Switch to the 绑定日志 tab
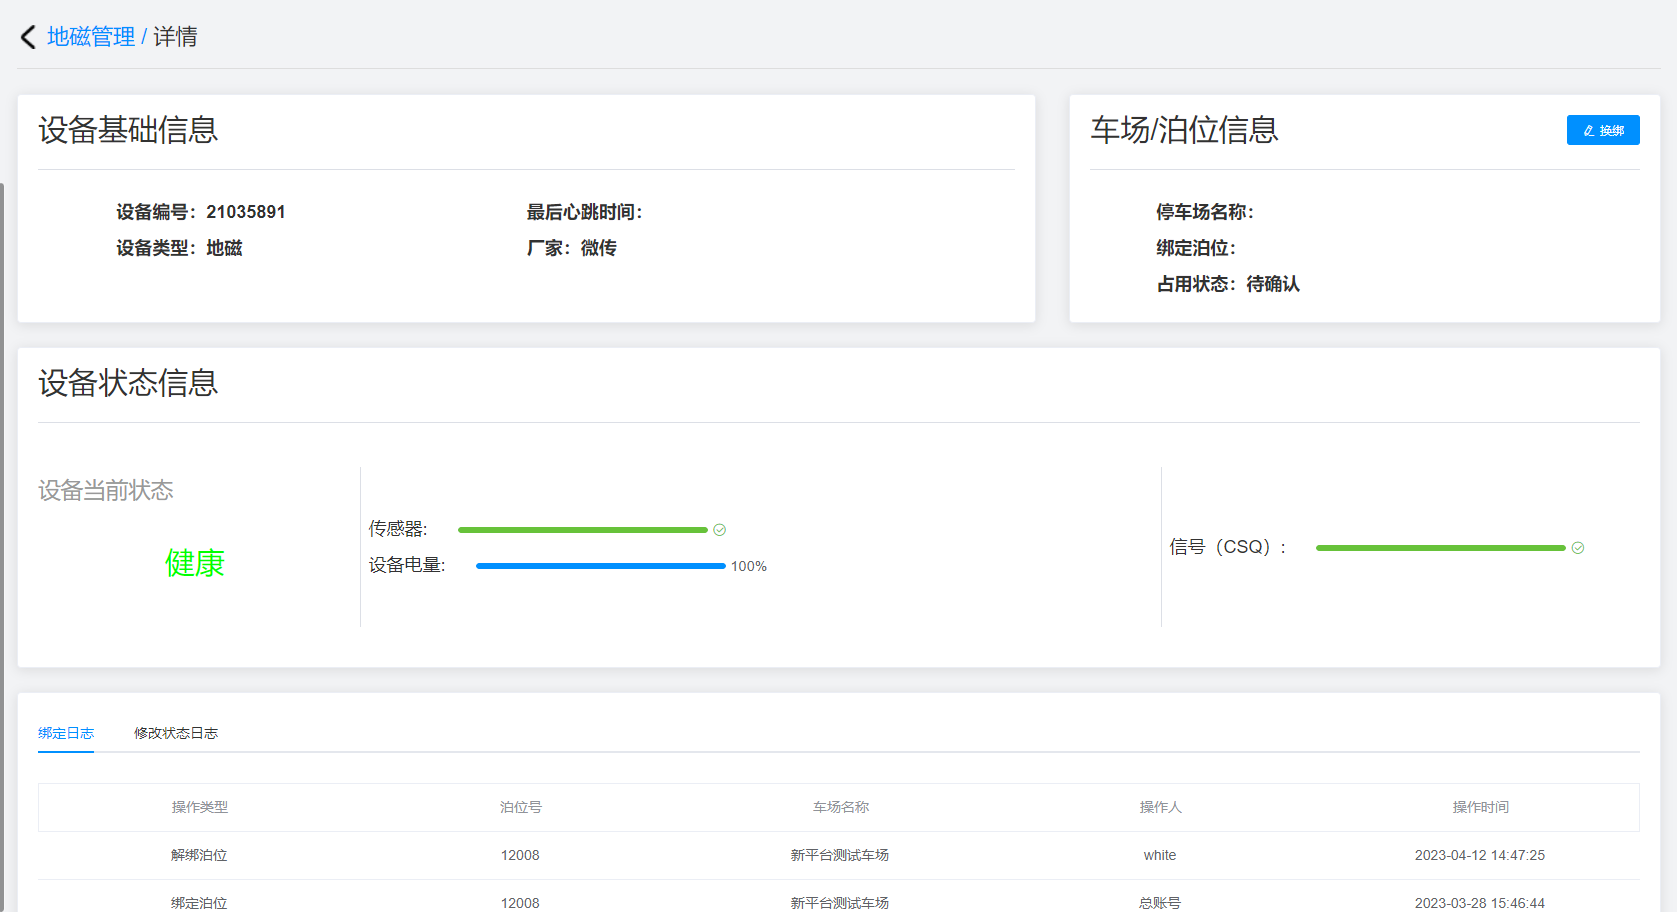The height and width of the screenshot is (912, 1677). [x=66, y=733]
